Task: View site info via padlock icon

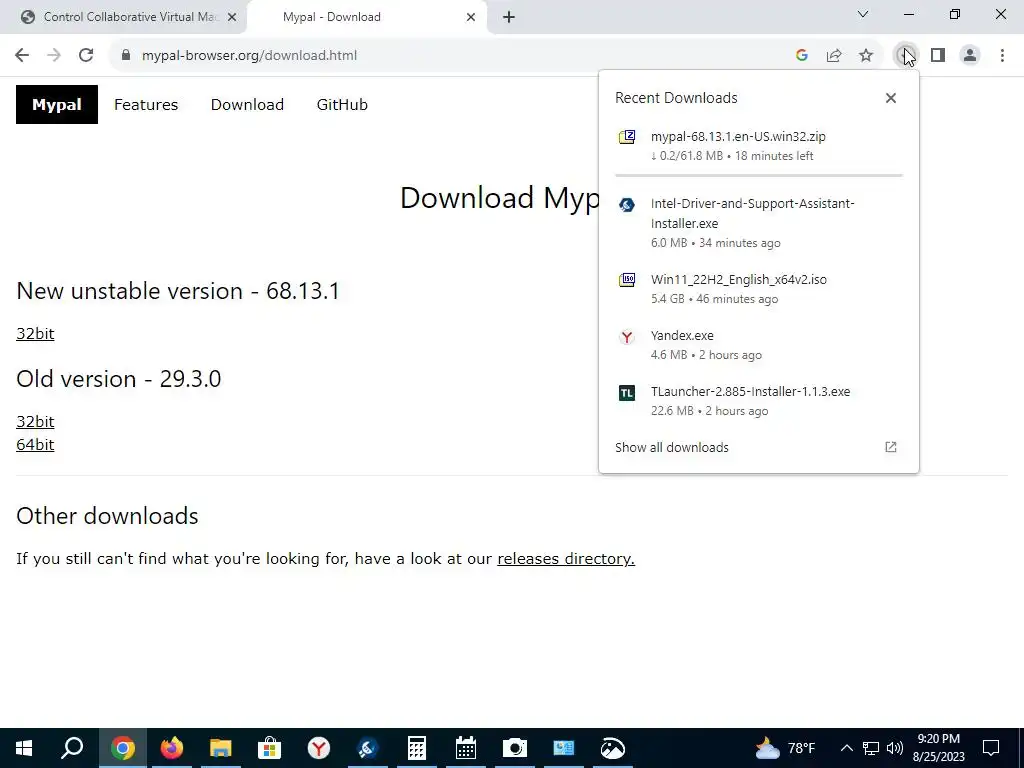Action: point(126,56)
